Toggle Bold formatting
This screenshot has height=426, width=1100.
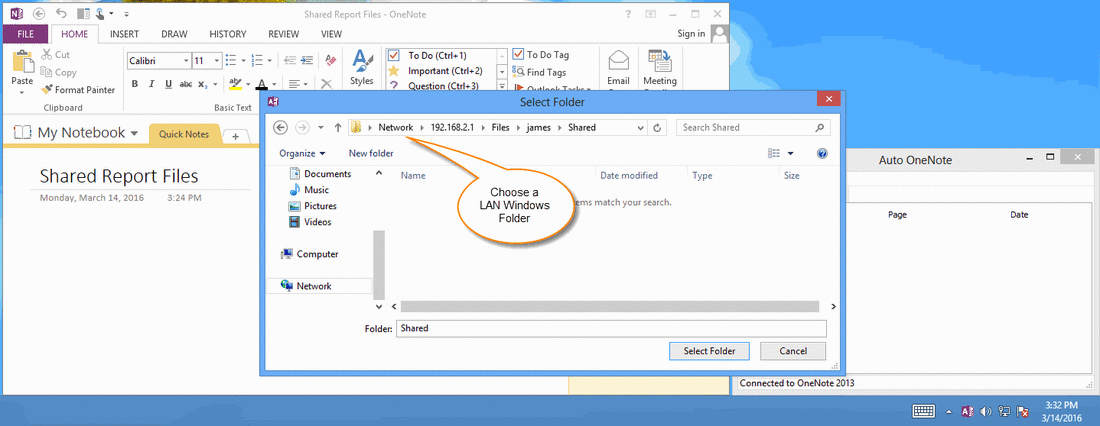[134, 84]
